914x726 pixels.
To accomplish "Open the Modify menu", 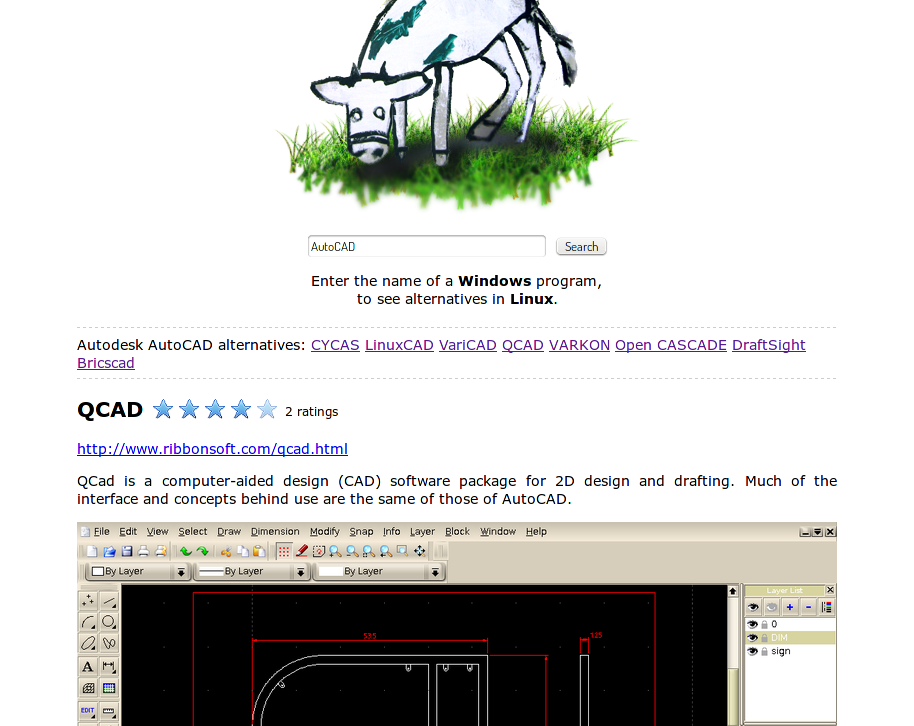I will click(325, 532).
